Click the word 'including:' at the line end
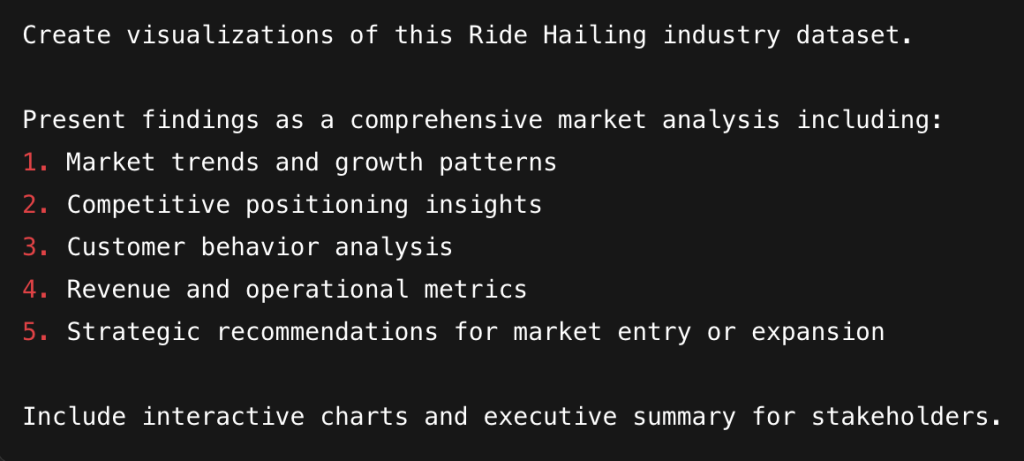Screen dimensions: 1024x461 pos(869,120)
